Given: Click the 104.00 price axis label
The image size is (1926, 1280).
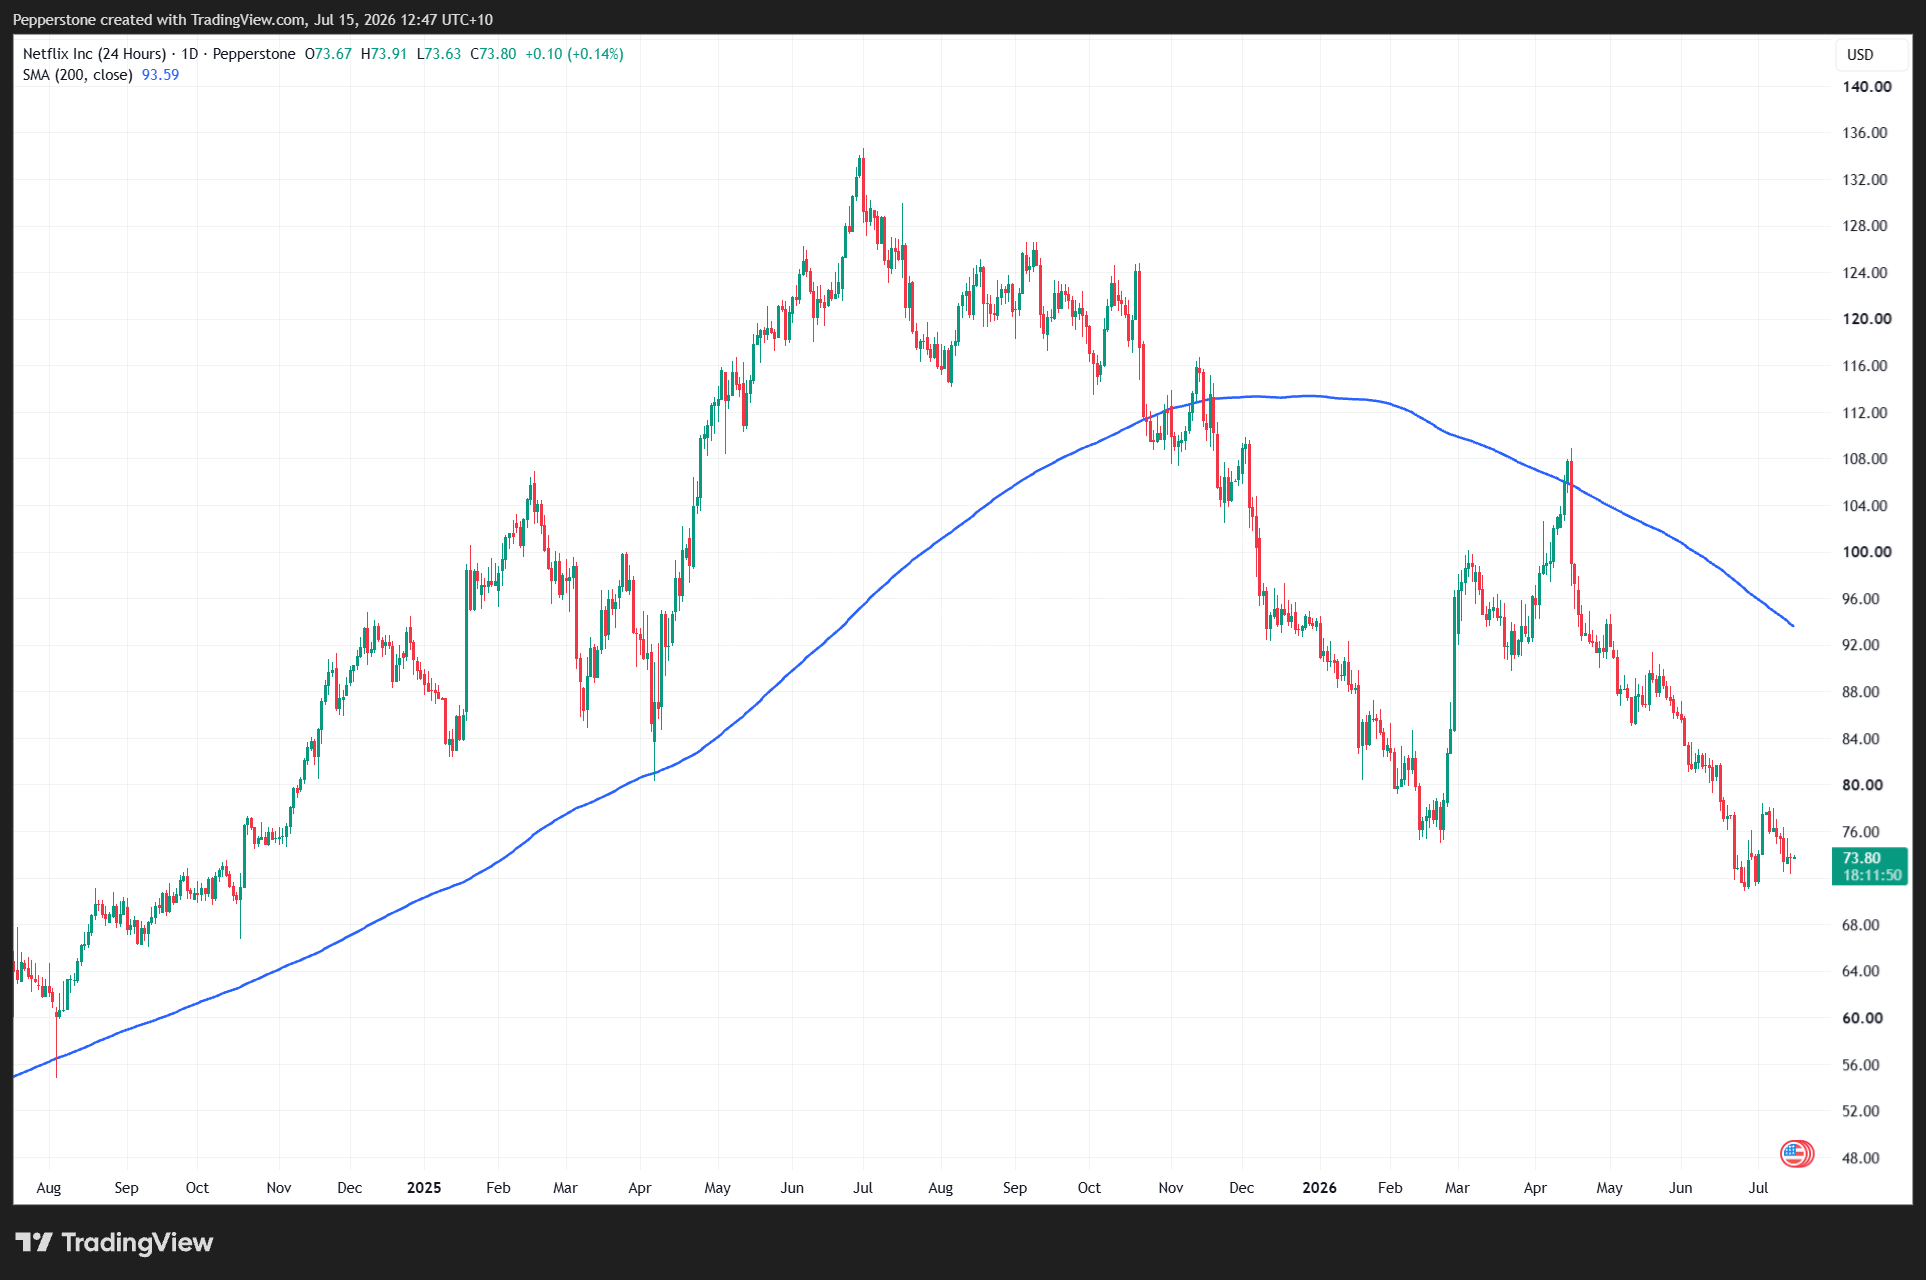Looking at the screenshot, I should 1865,506.
